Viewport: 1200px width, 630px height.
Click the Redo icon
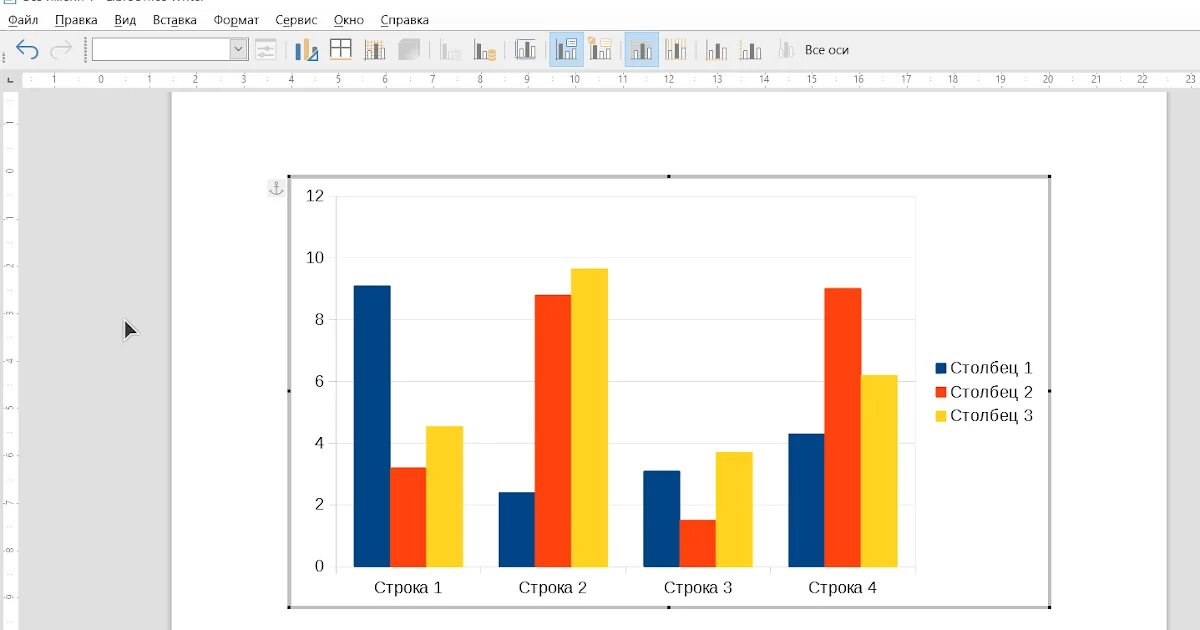pos(60,47)
